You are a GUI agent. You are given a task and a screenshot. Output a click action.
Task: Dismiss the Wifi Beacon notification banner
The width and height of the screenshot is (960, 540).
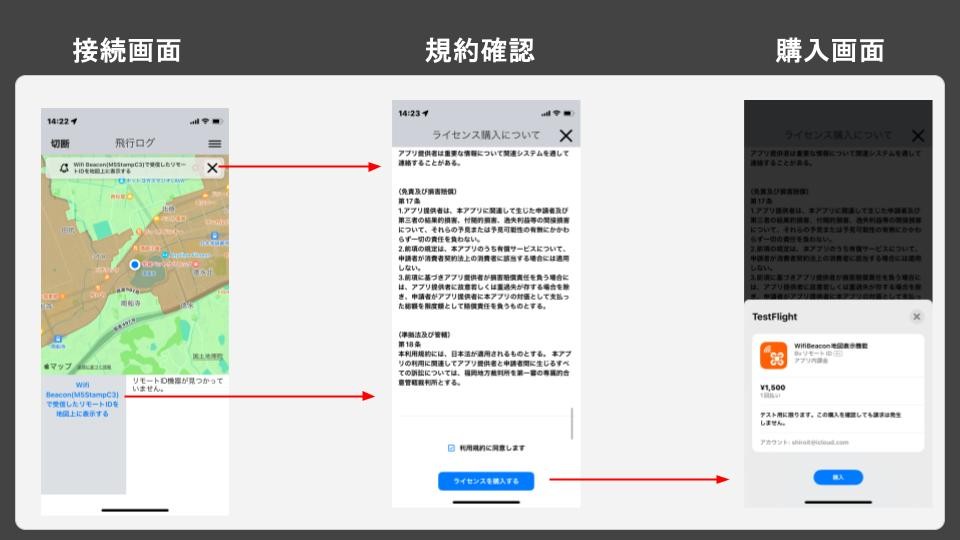click(212, 168)
